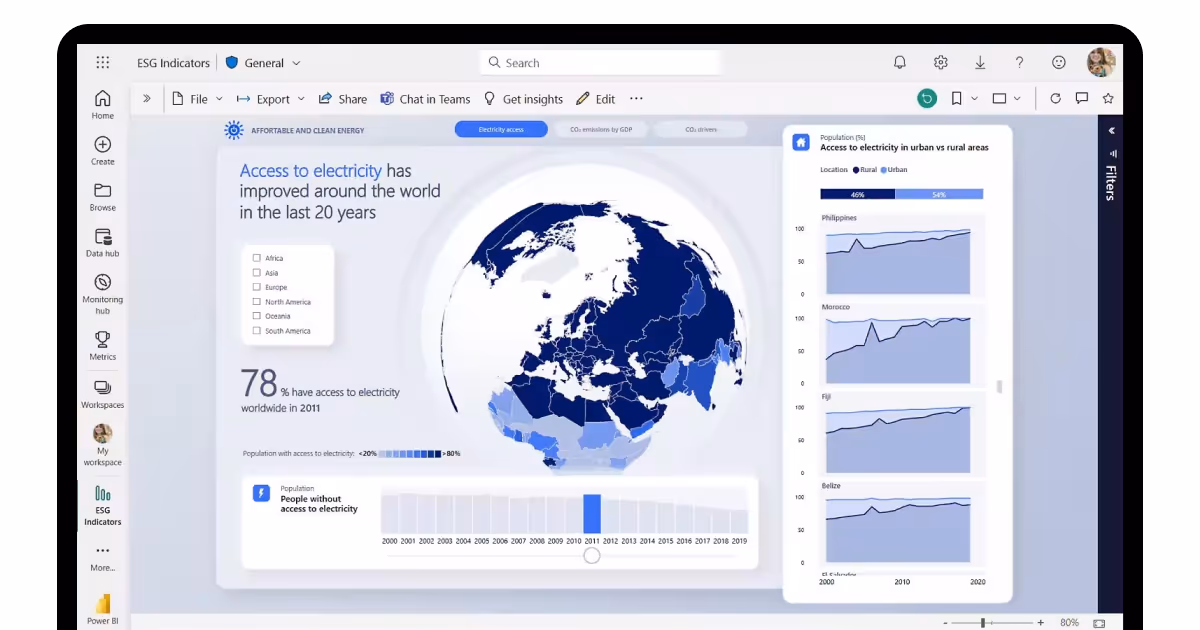Open the comments speech bubble icon
The image size is (1200, 630).
coord(1082,98)
